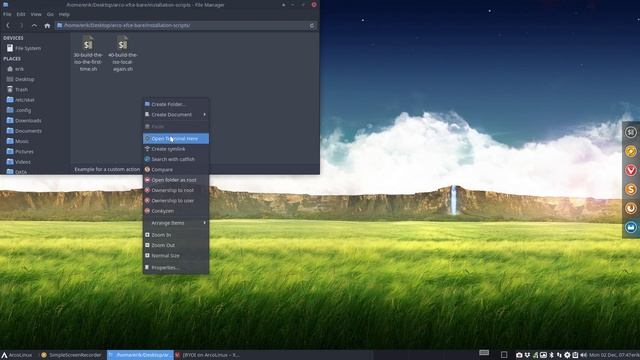Go up to parent folder
The width and height of the screenshot is (640, 360).
tap(34, 25)
